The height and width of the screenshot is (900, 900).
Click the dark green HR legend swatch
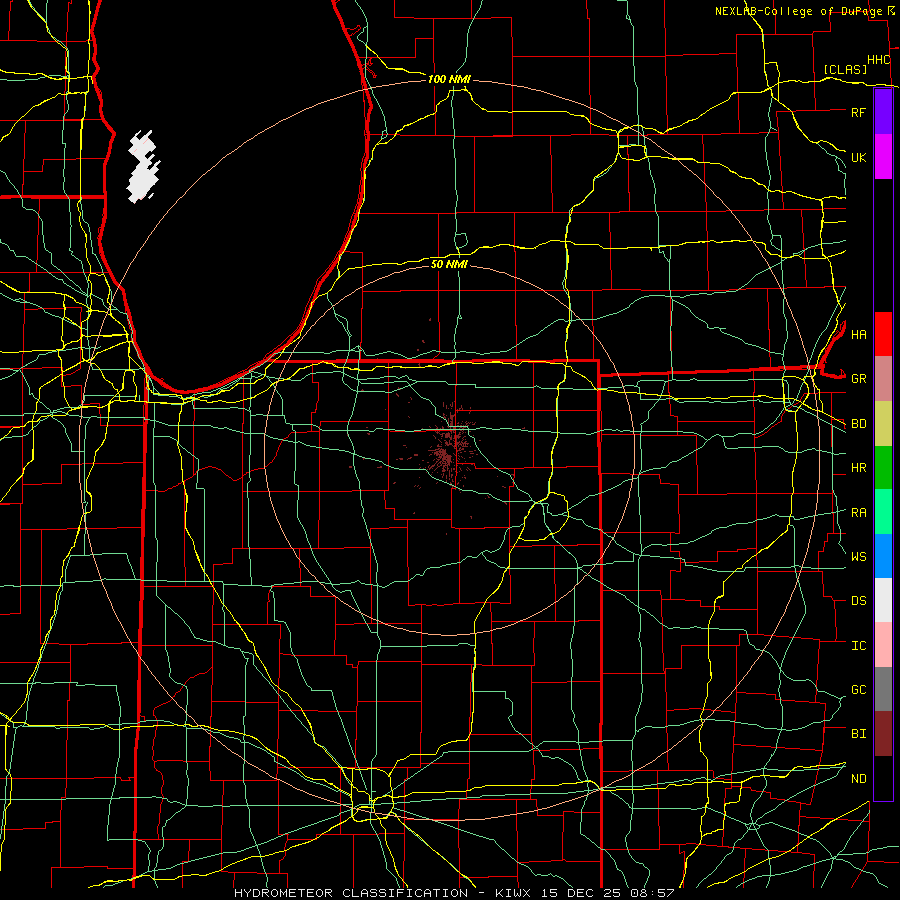(x=883, y=468)
